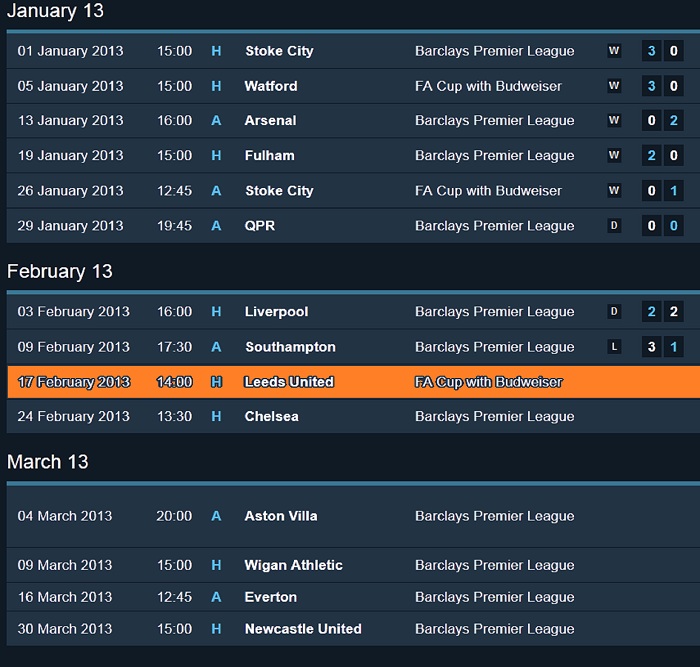Click Barclays Premier League in Chelsea row

pyautogui.click(x=495, y=417)
